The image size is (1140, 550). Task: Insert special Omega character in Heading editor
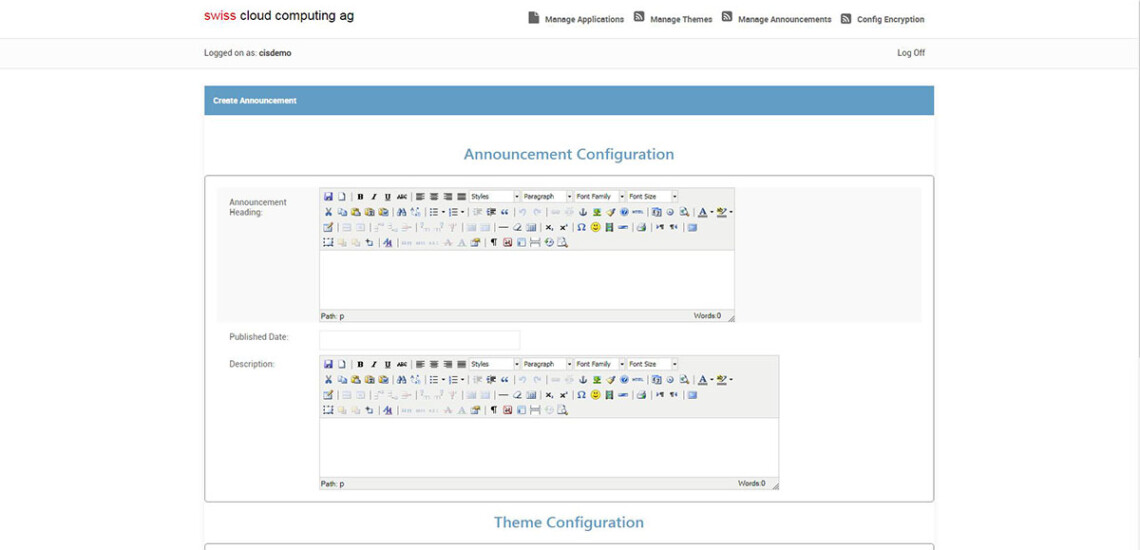(581, 228)
